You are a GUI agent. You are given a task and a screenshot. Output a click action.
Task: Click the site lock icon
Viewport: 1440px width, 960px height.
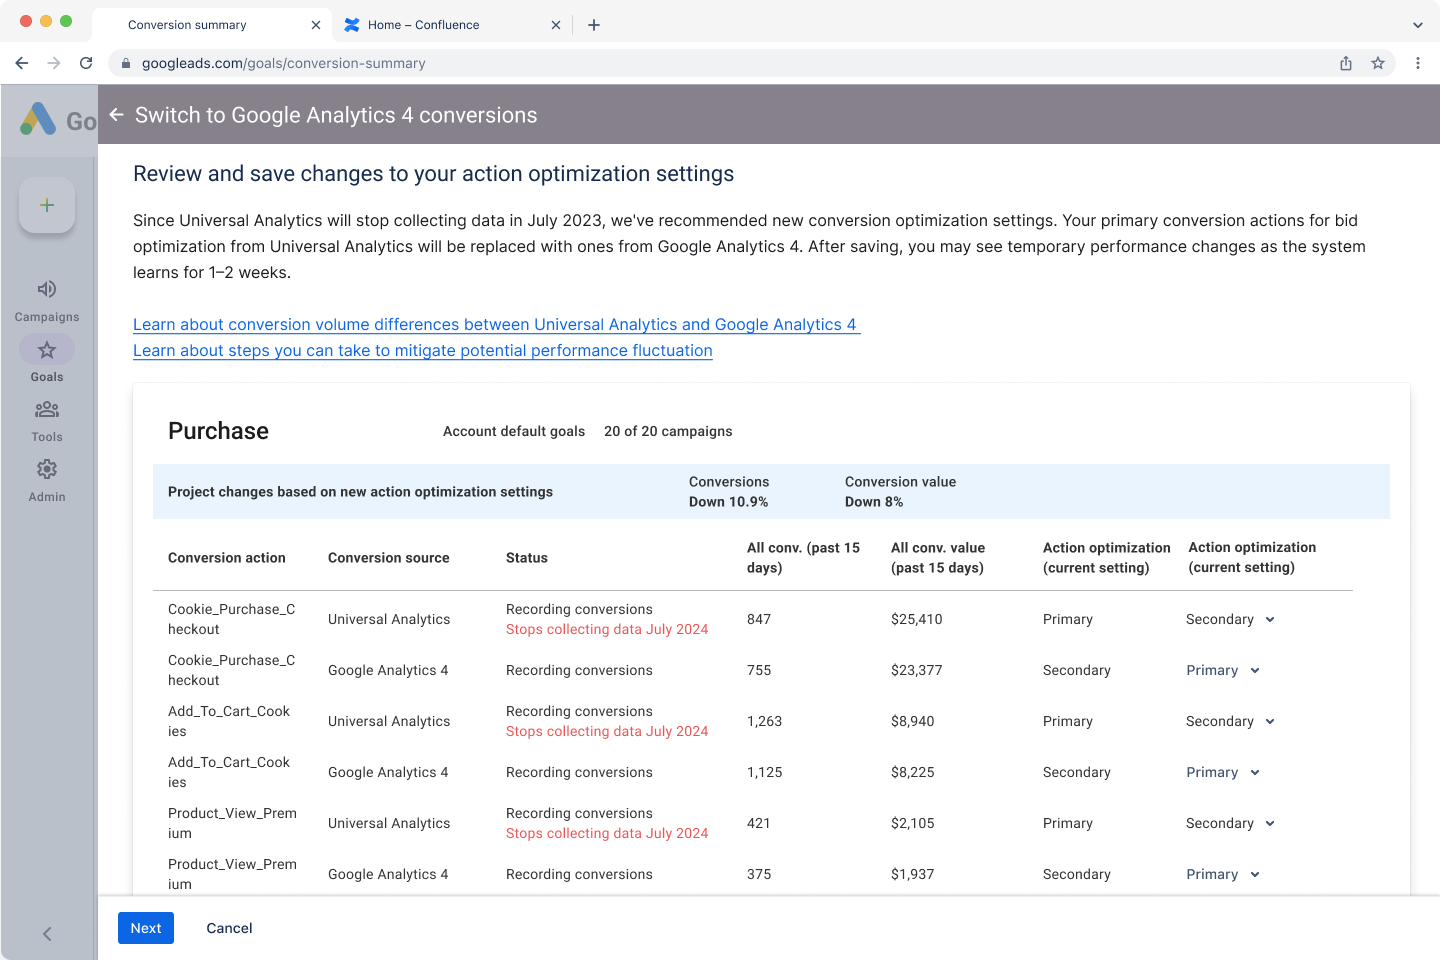click(125, 63)
